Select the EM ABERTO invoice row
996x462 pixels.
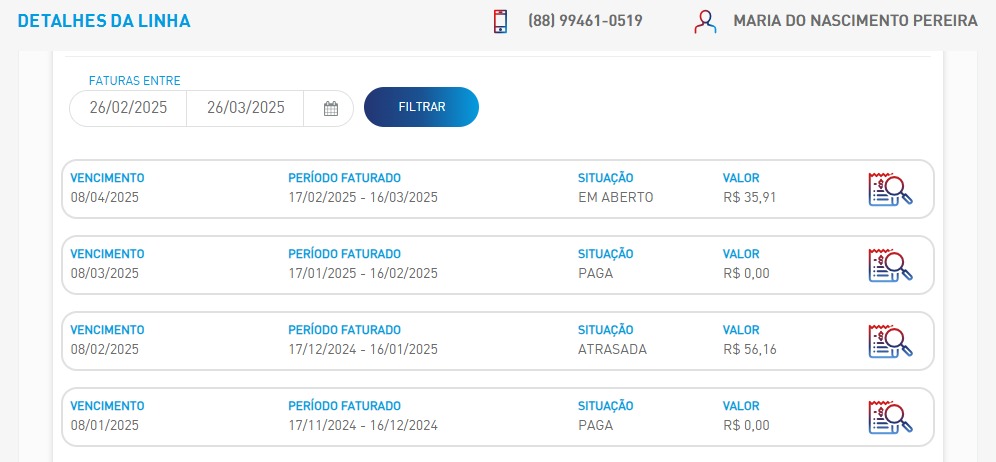click(497, 189)
